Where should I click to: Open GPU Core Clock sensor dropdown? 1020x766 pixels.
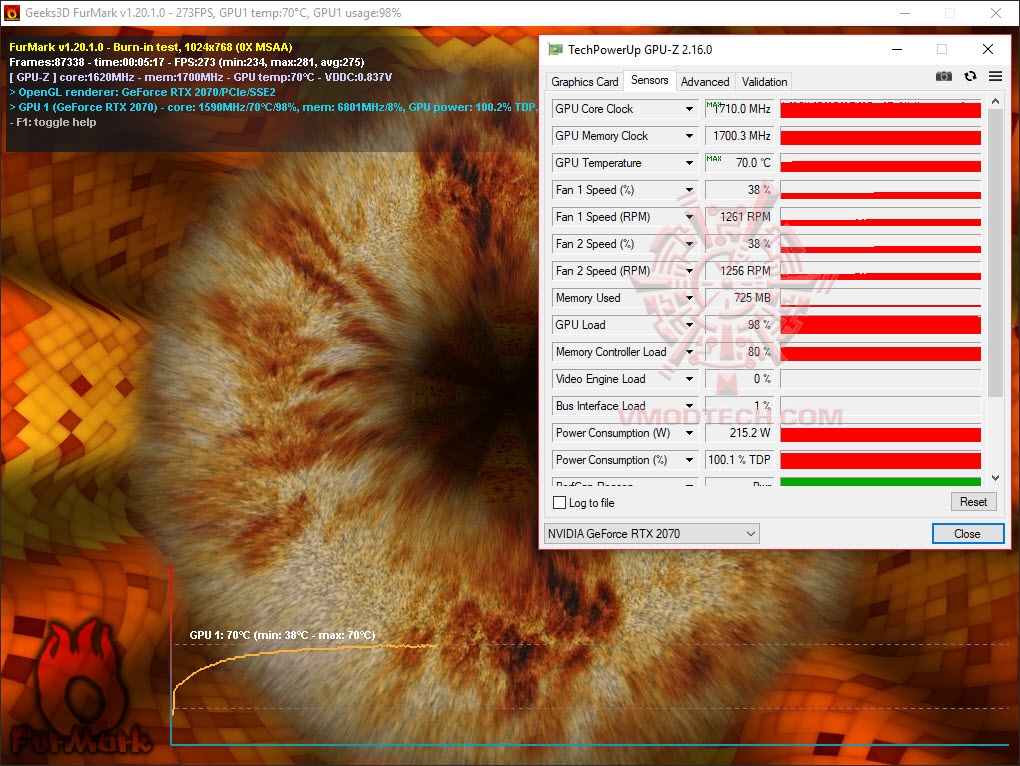[689, 109]
